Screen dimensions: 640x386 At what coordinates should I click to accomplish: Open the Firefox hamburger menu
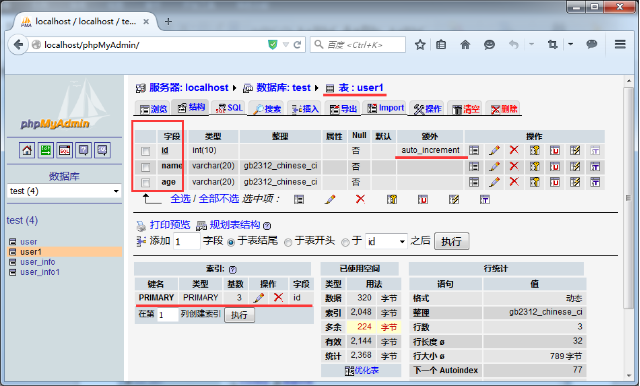click(x=620, y=44)
